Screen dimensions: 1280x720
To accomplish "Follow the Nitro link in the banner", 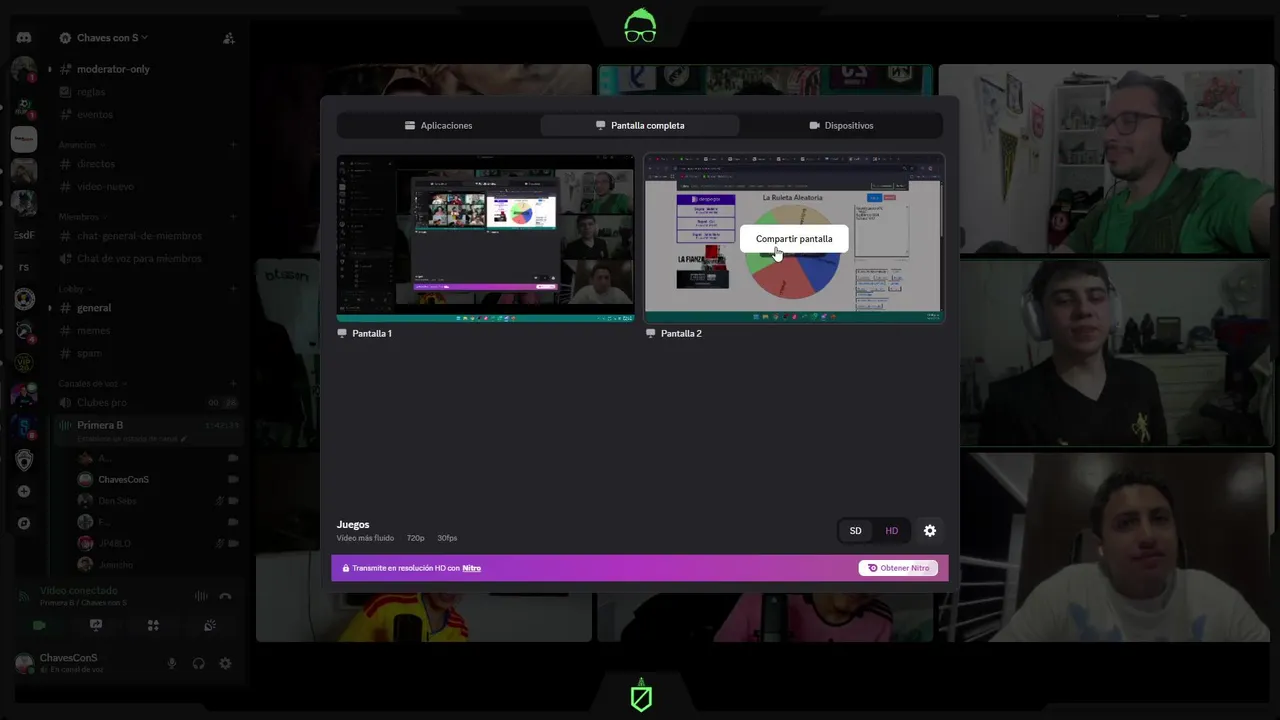I will click(x=471, y=568).
